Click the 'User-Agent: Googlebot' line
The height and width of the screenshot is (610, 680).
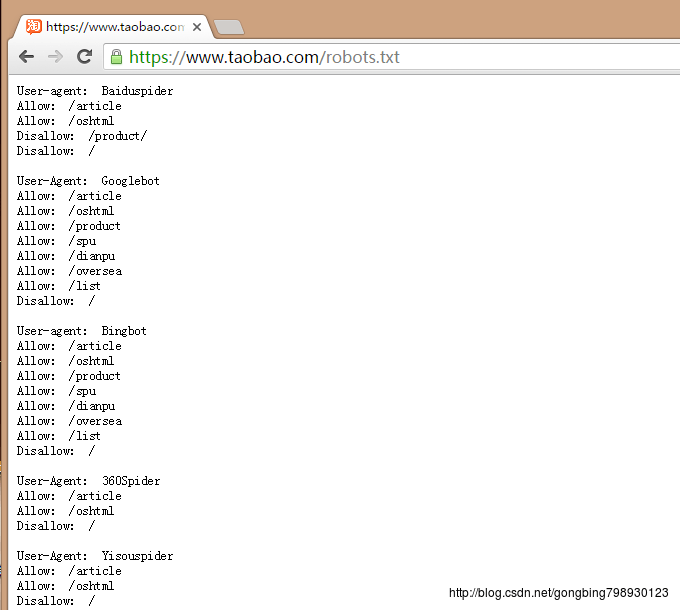[x=88, y=181]
